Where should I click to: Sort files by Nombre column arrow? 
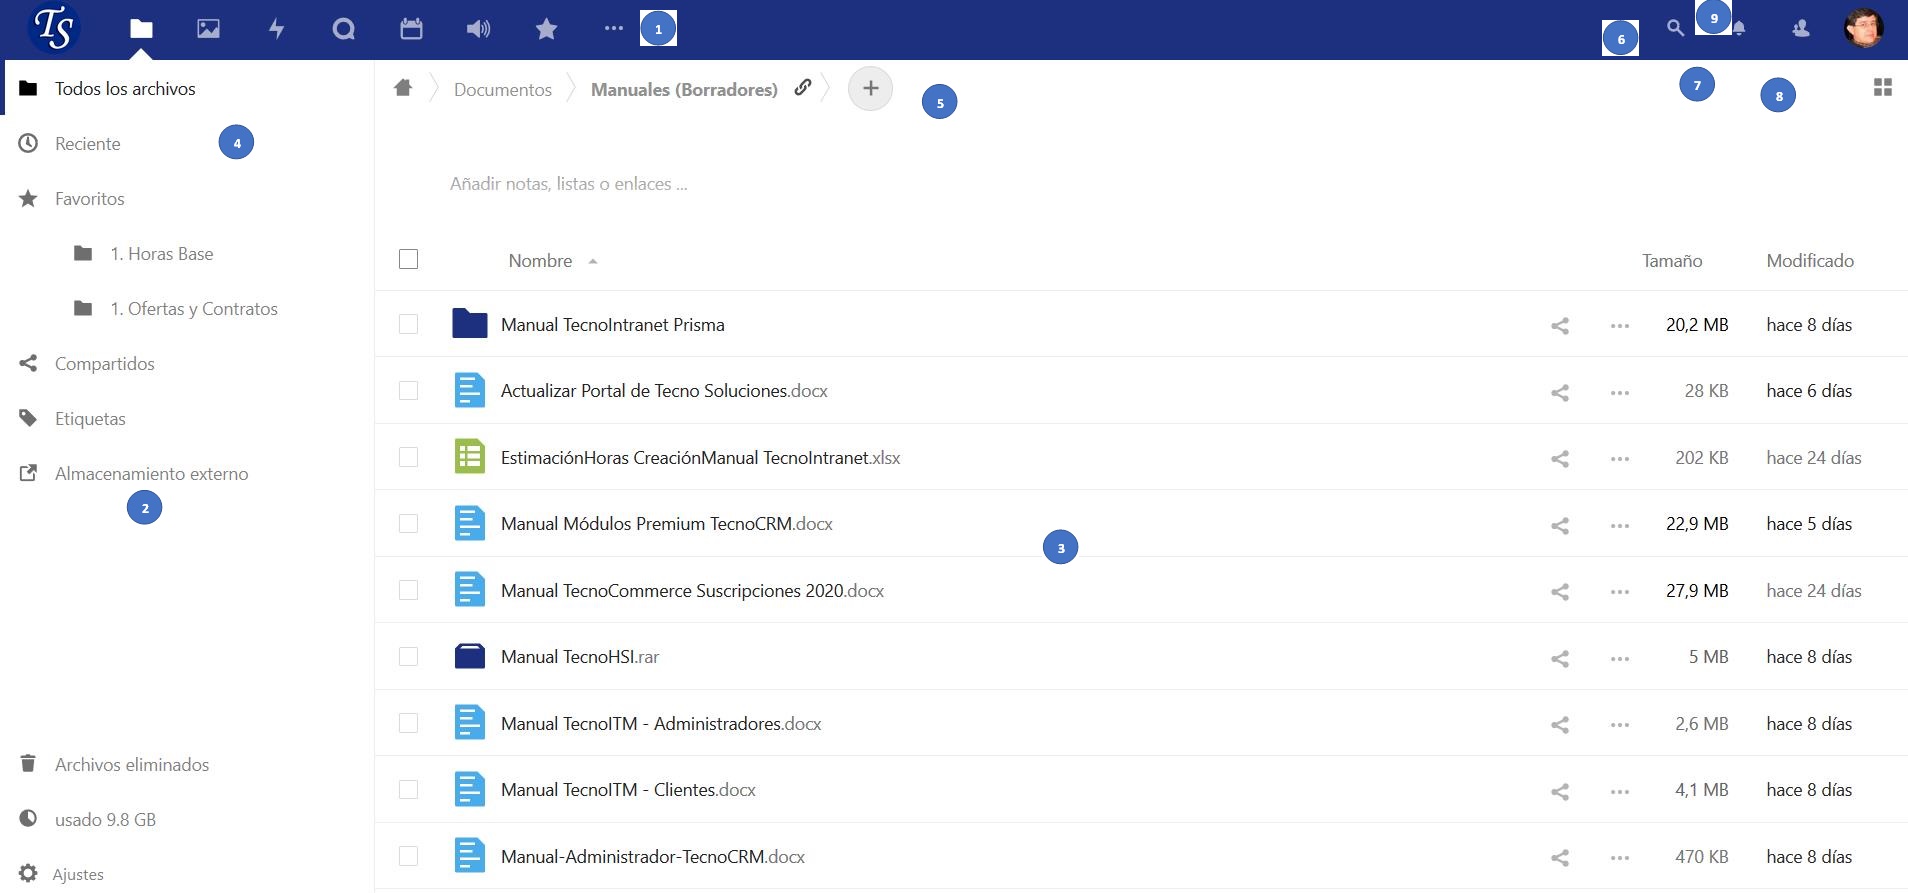pos(593,261)
